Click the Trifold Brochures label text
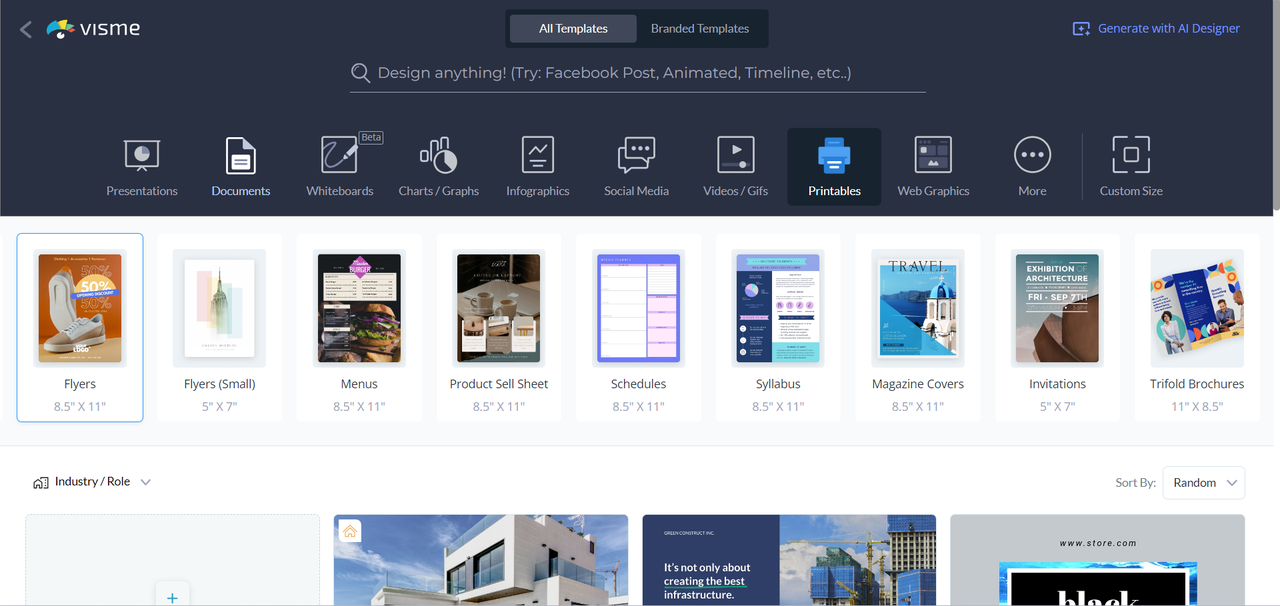Screen dimensions: 1280x606 tap(1197, 384)
